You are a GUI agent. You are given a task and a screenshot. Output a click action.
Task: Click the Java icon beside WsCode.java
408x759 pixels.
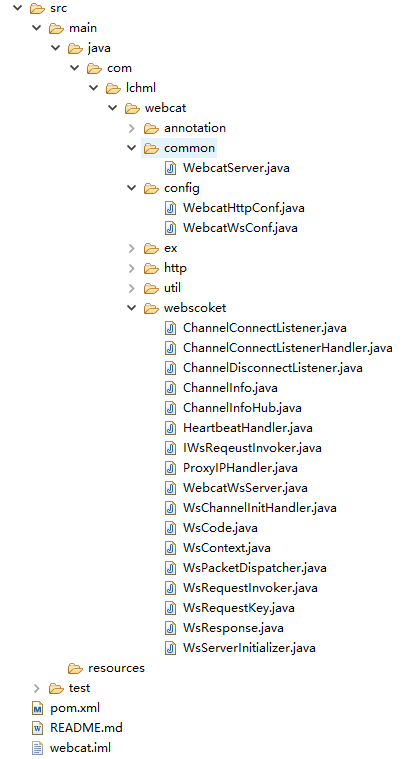tap(170, 528)
